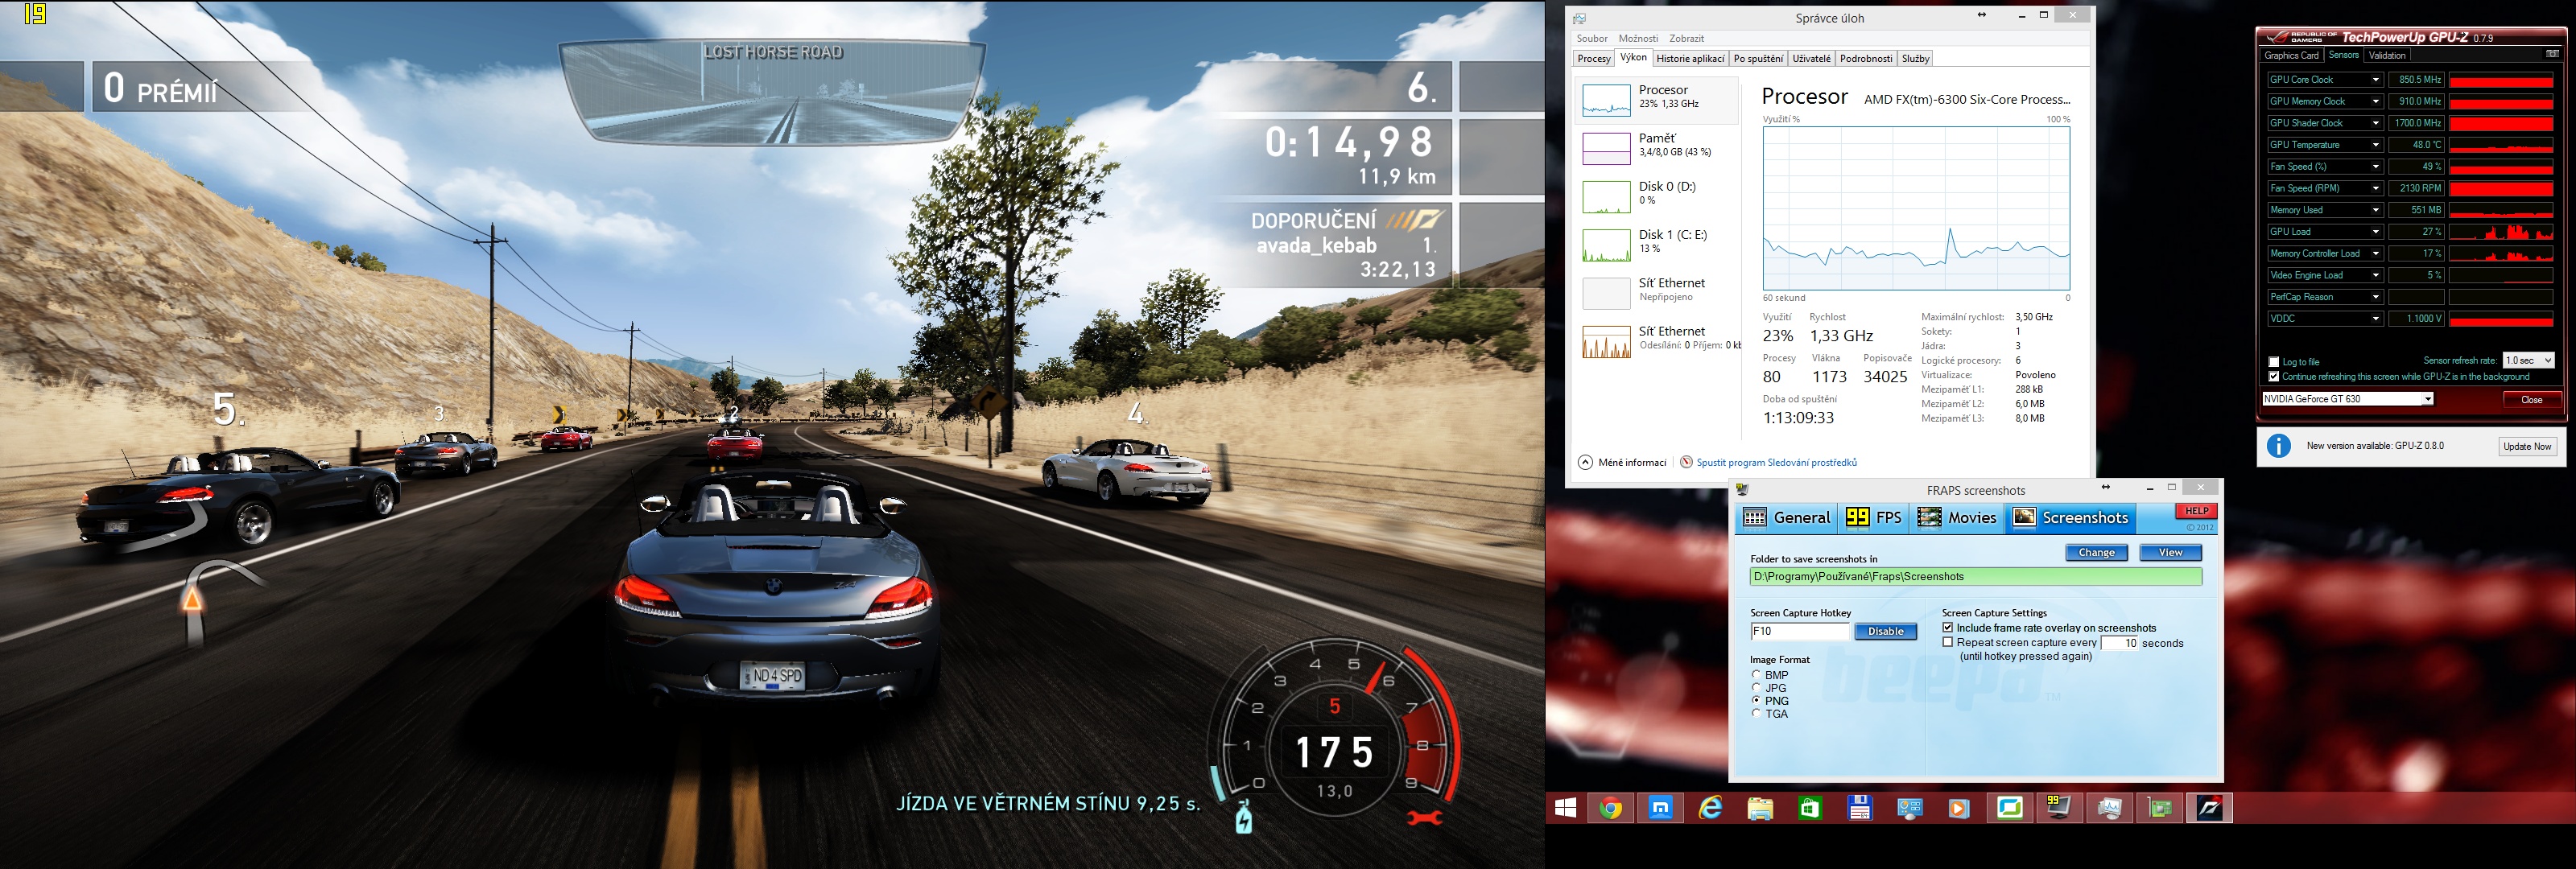Open sensor refresh rate dropdown
Screen dimensions: 2576x869
2528,360
